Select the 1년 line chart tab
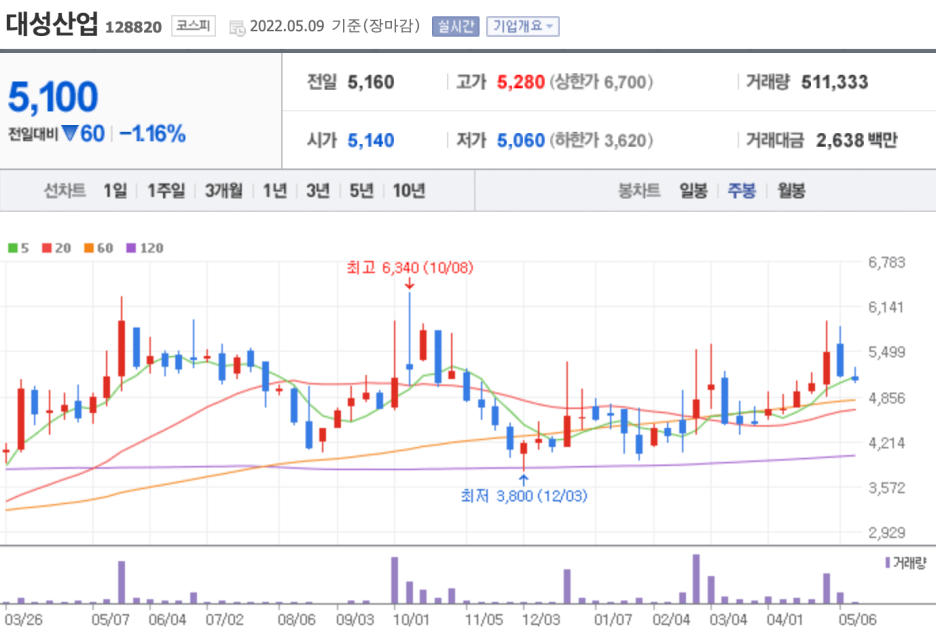The height and width of the screenshot is (644, 936). (x=275, y=191)
